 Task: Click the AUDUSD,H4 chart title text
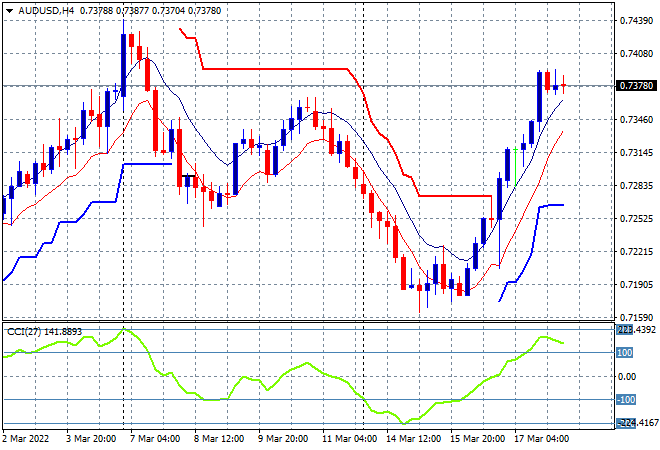(46, 11)
